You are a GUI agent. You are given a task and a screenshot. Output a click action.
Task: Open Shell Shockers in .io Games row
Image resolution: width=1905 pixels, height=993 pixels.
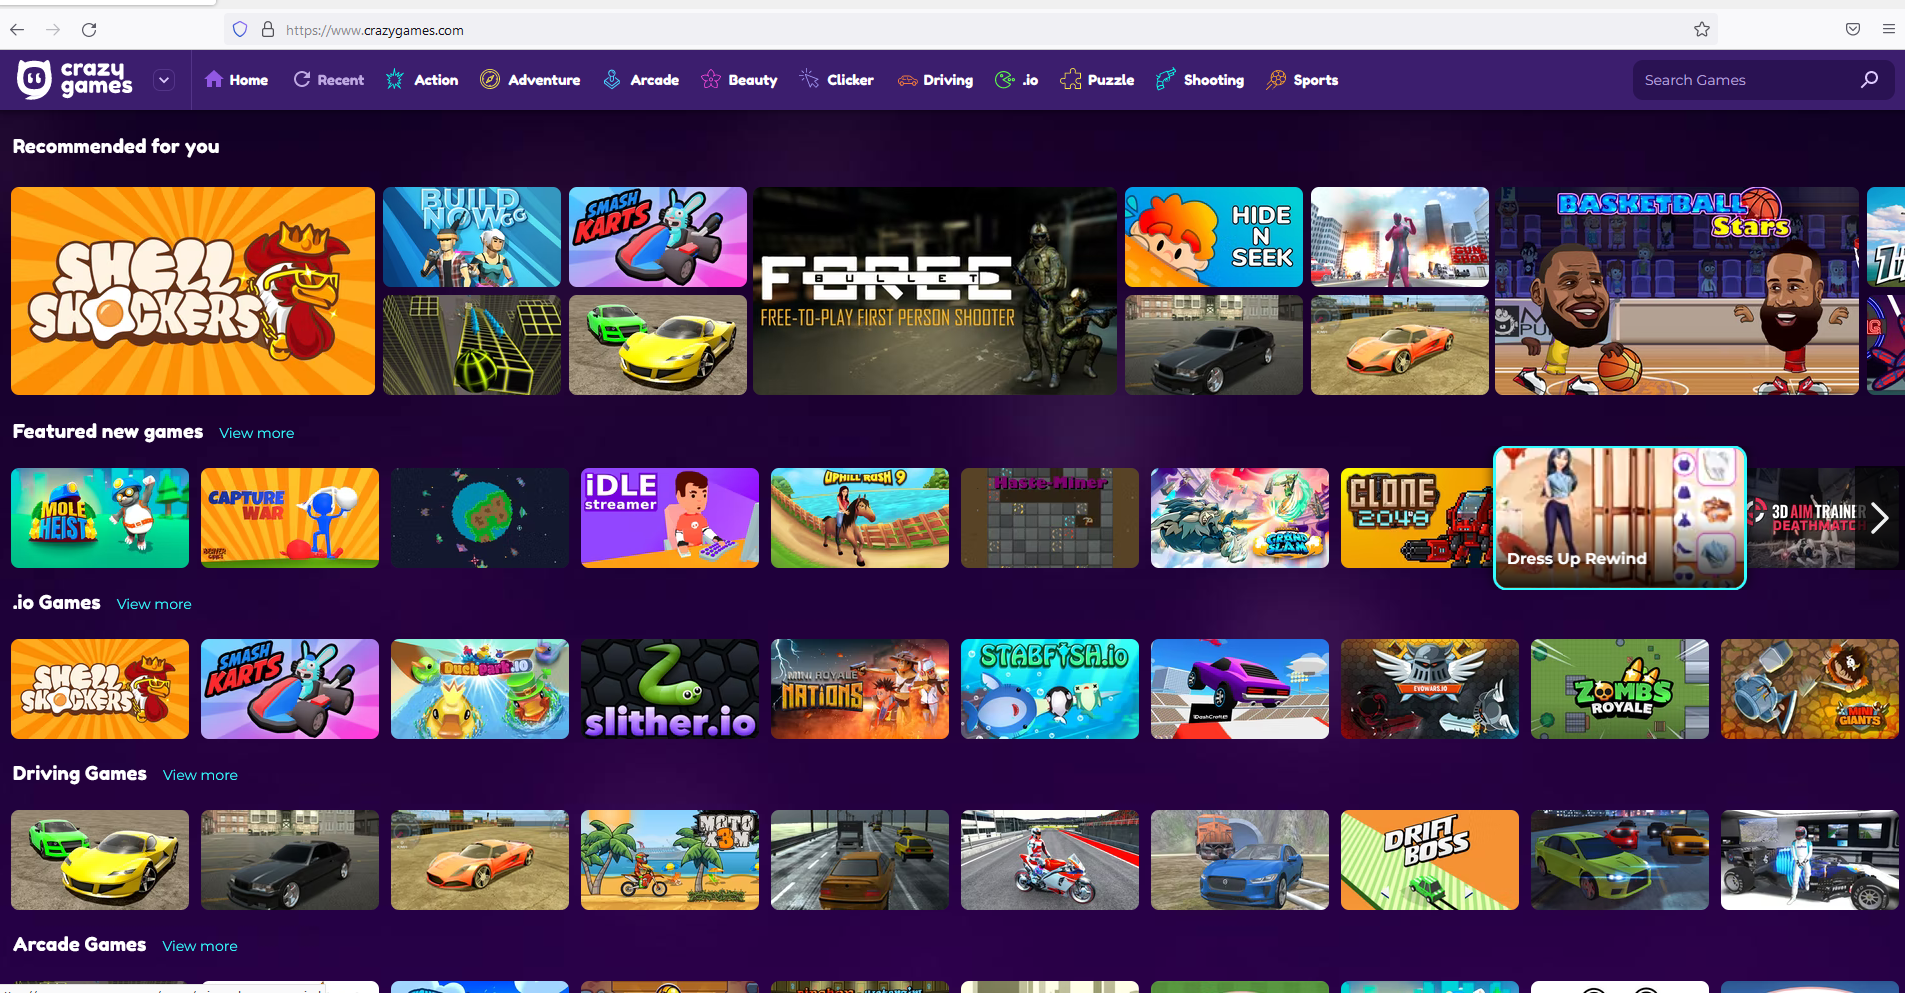[100, 689]
